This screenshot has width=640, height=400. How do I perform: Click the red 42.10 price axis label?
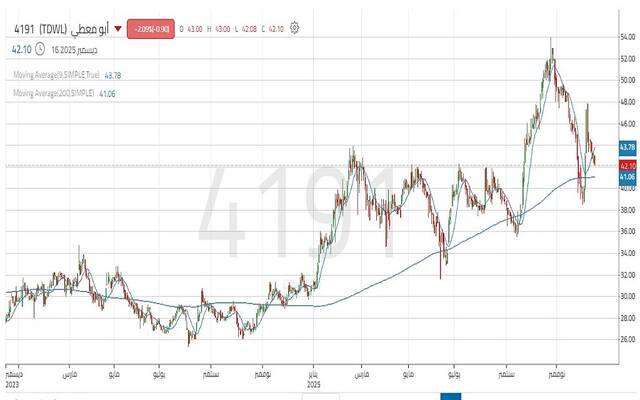(628, 165)
